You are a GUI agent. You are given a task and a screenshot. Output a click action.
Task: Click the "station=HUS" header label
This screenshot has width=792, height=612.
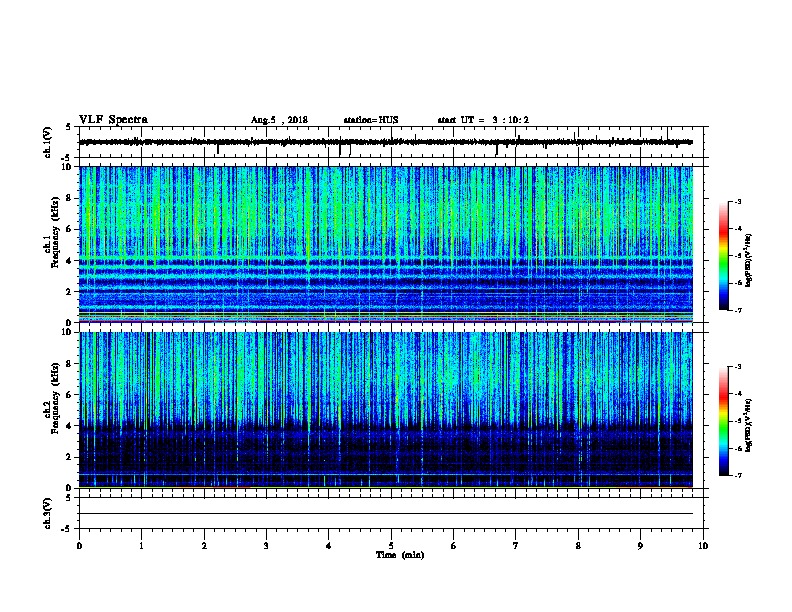coord(371,120)
